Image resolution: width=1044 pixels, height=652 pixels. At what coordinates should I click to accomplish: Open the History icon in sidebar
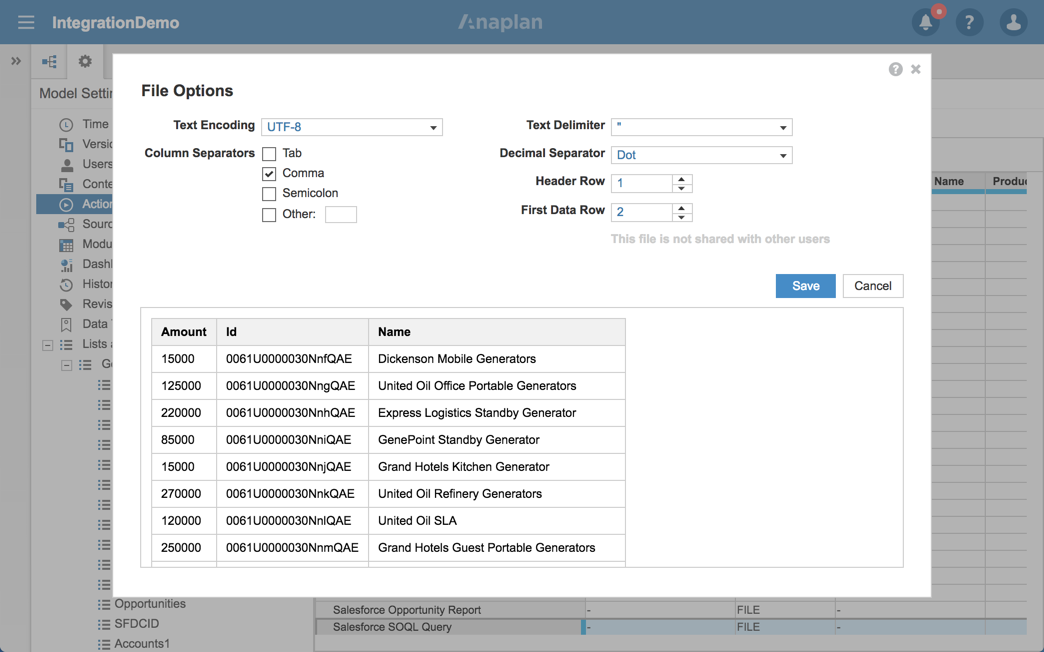(66, 284)
